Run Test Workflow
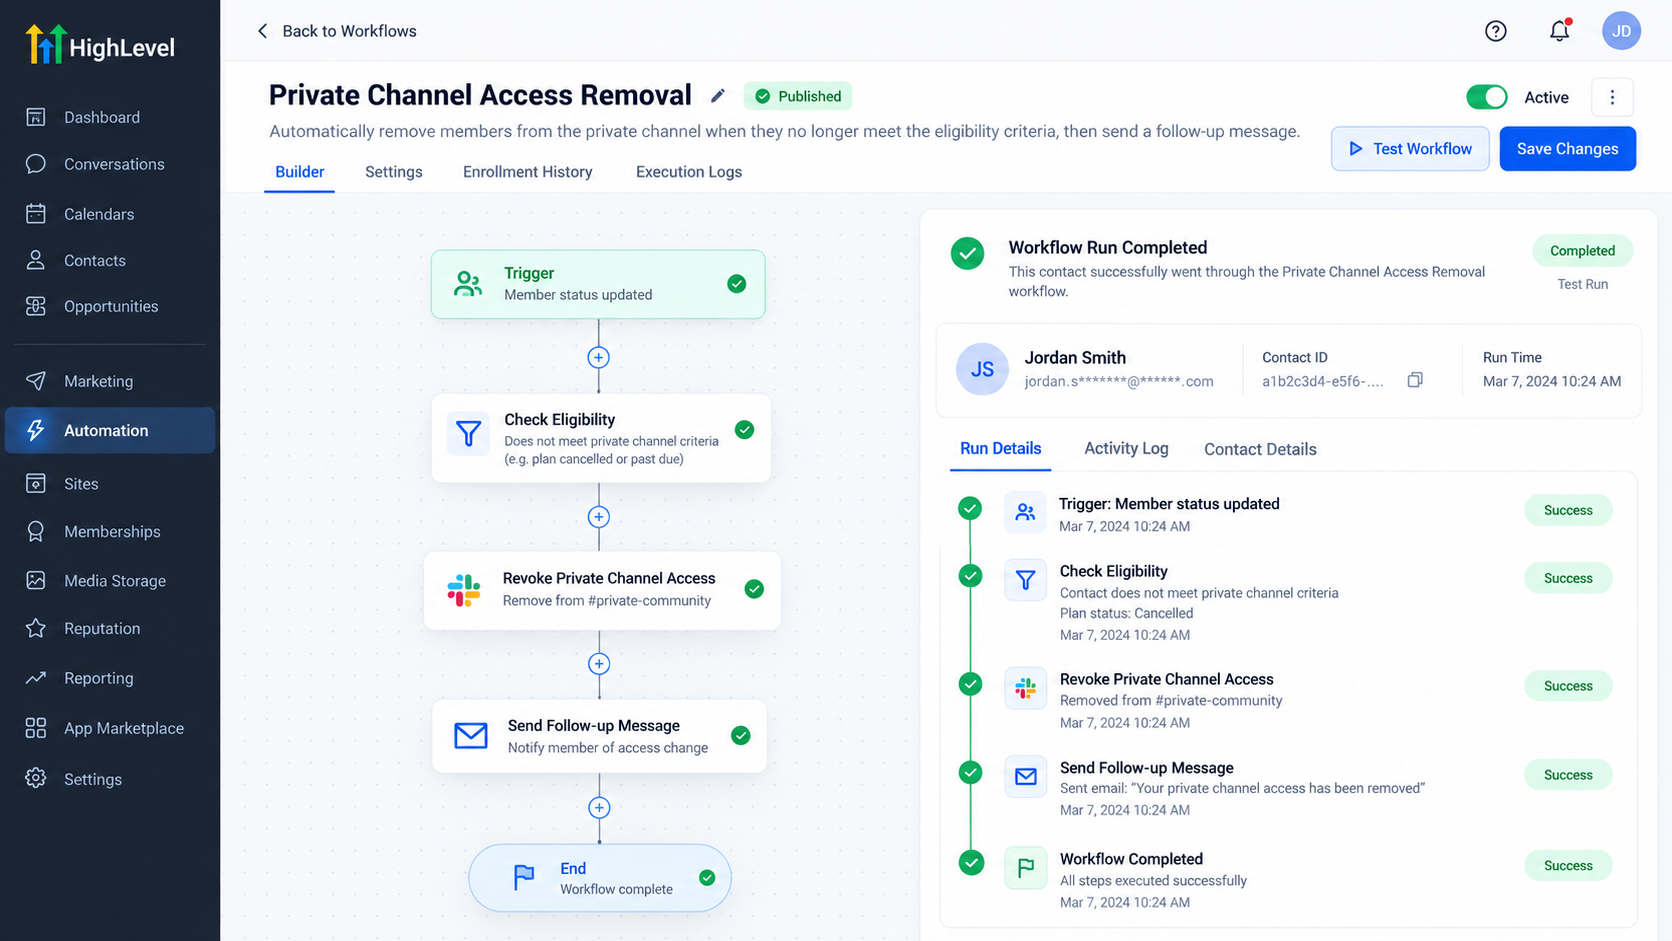Screen dimensions: 1672x941 [1410, 149]
